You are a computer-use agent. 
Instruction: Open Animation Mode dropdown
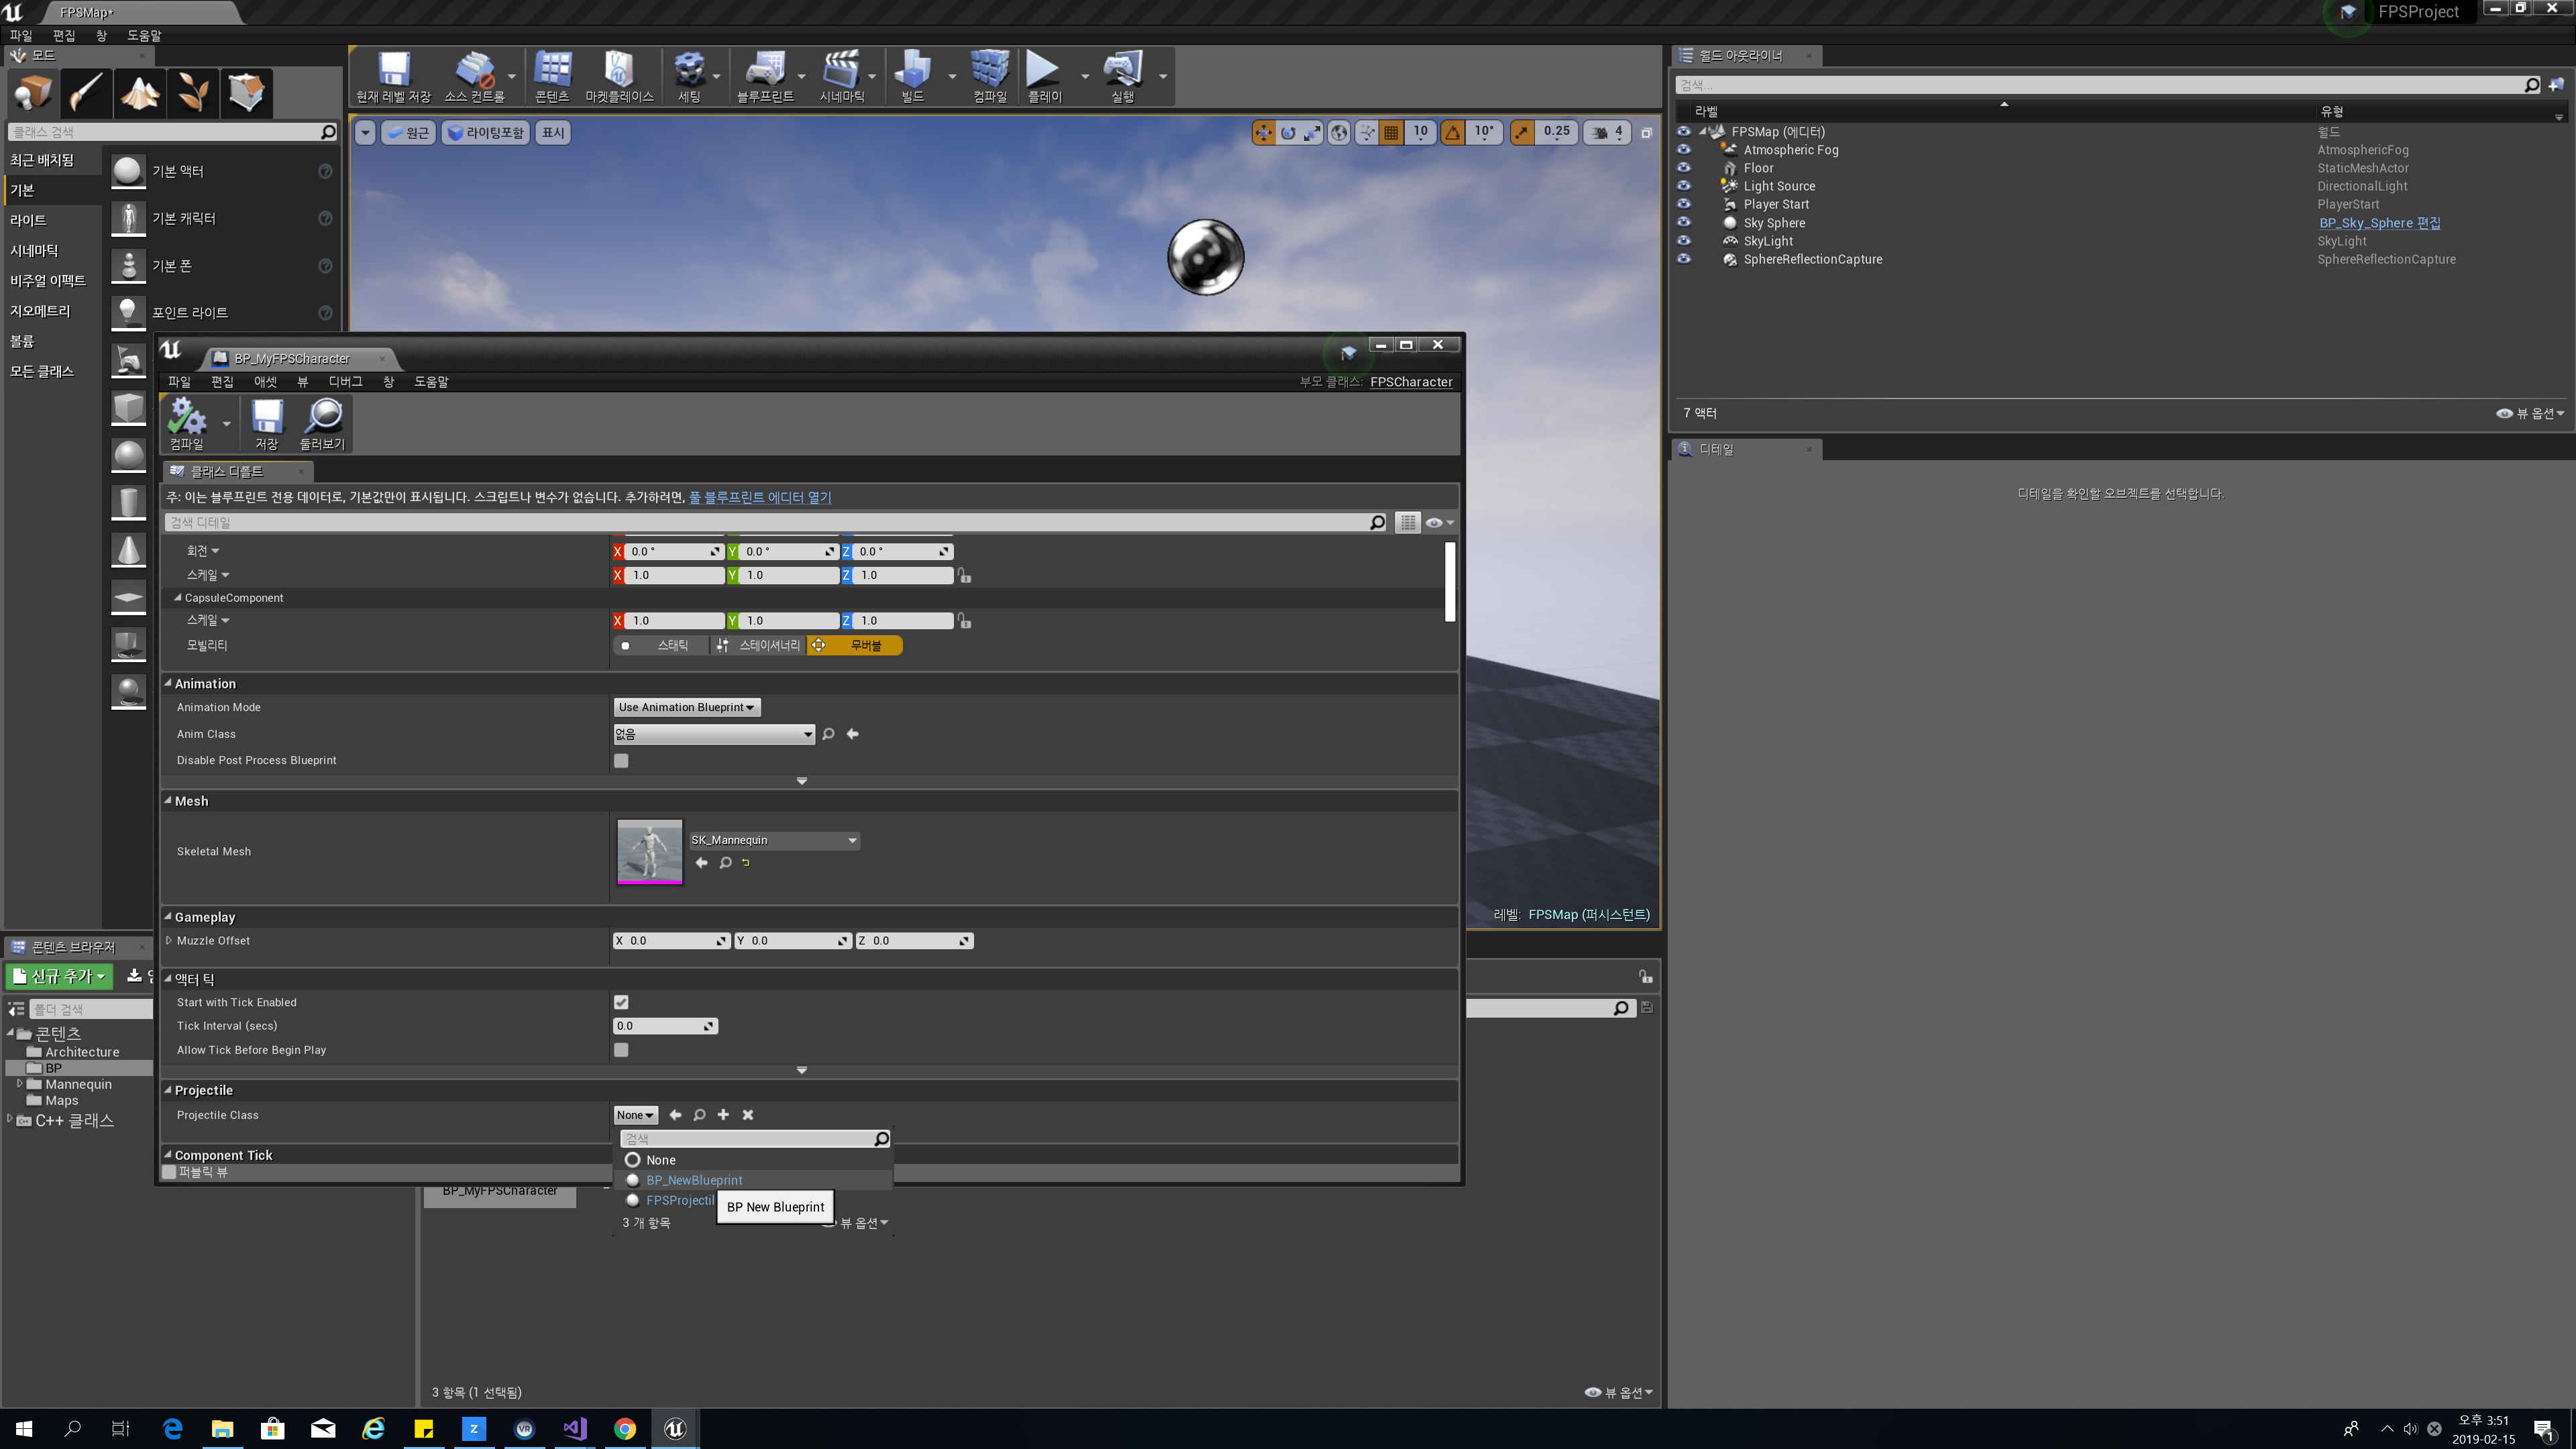(x=686, y=708)
